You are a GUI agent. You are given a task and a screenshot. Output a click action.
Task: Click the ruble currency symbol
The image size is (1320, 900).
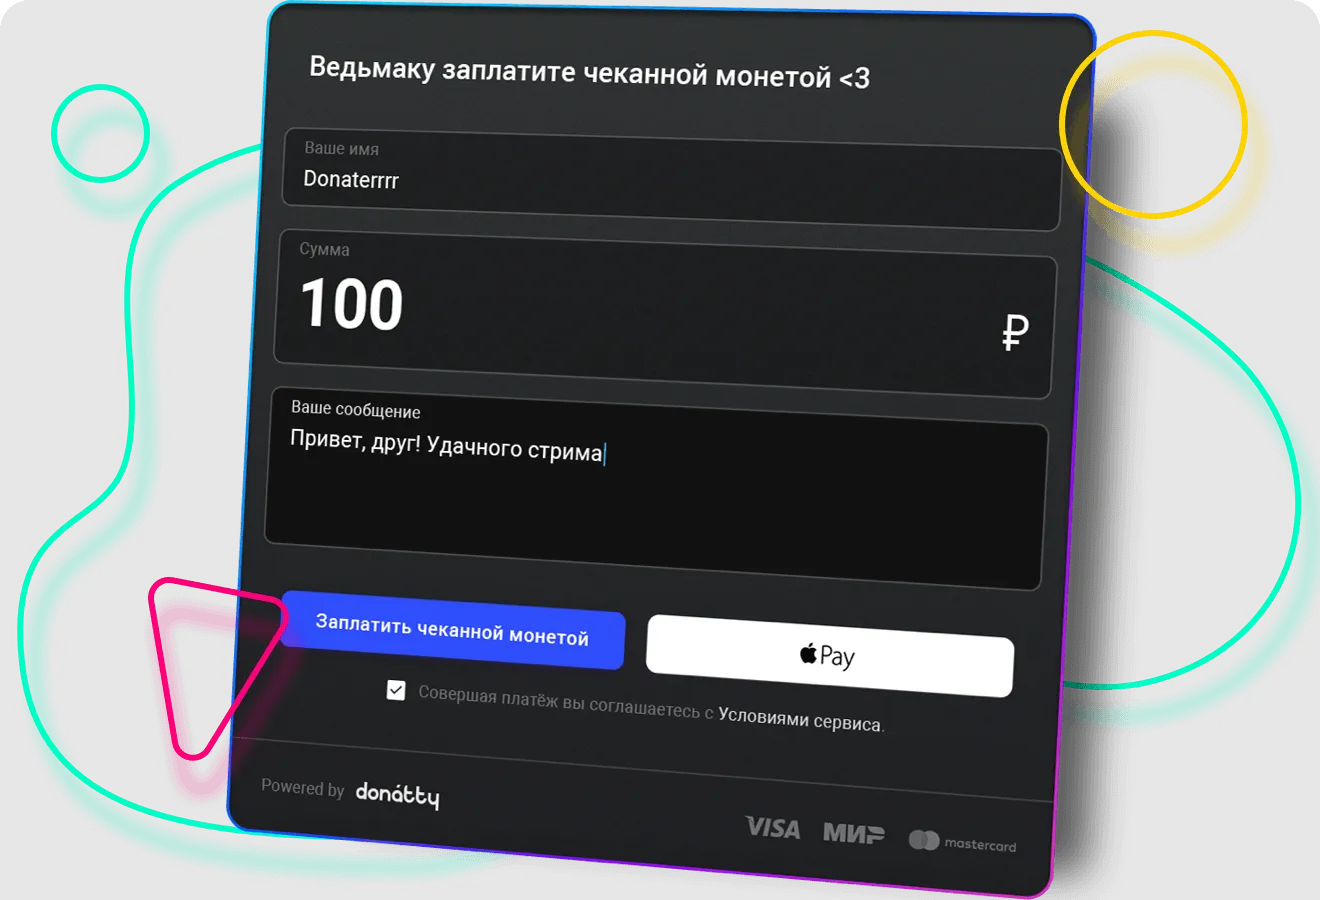click(1015, 332)
